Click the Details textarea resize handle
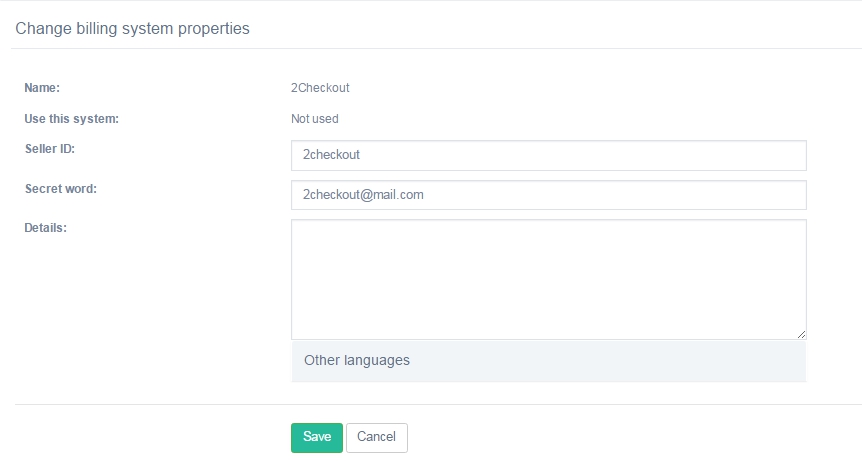Image resolution: width=862 pixels, height=461 pixels. (x=802, y=334)
